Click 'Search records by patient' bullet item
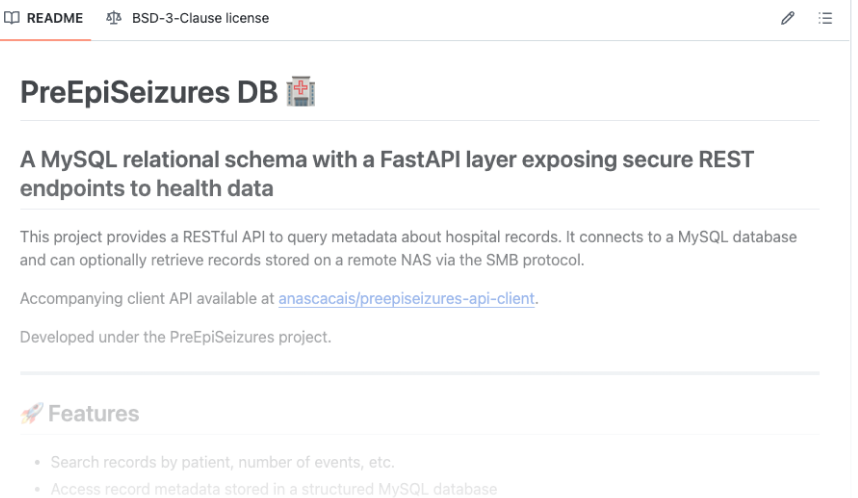The width and height of the screenshot is (858, 498). click(x=222, y=462)
